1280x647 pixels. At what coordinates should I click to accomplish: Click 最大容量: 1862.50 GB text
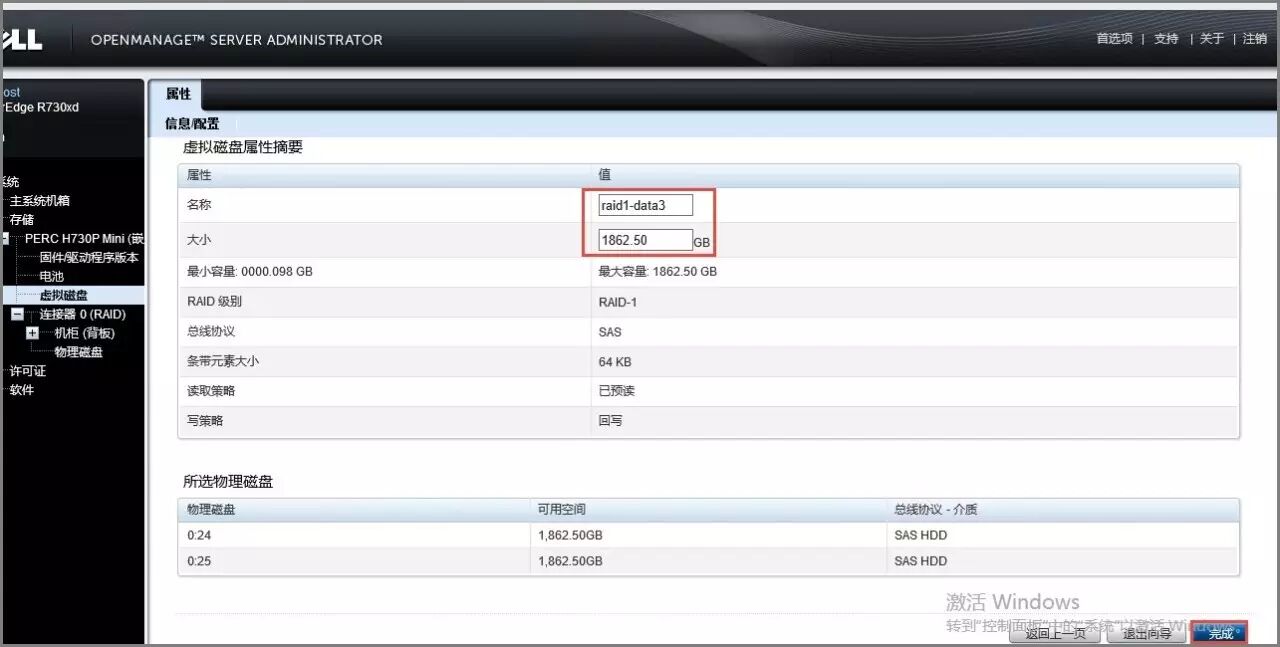click(x=658, y=272)
